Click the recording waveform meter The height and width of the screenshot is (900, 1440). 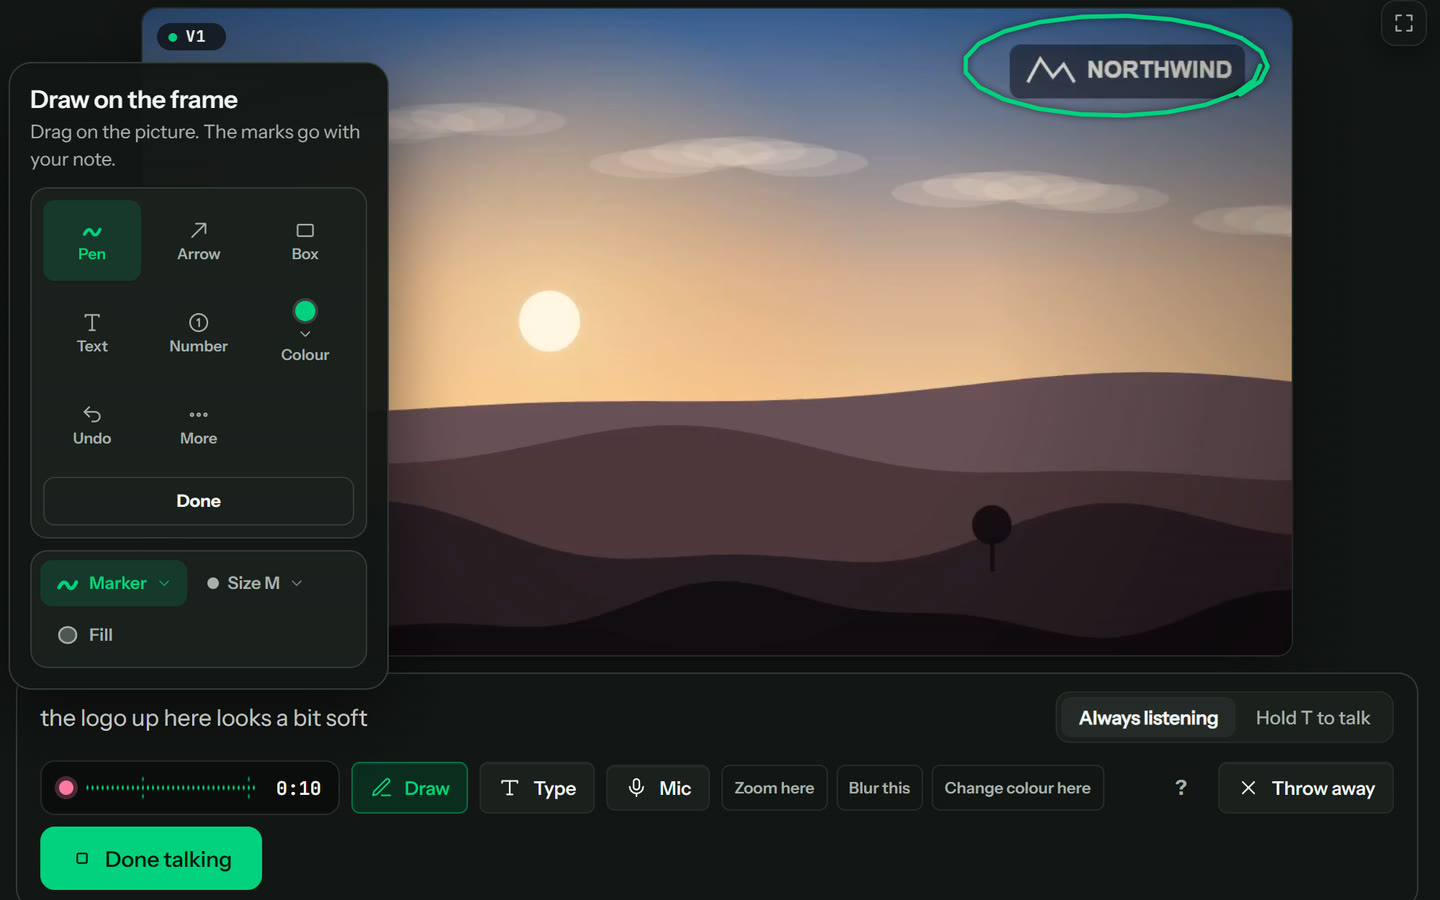(170, 788)
